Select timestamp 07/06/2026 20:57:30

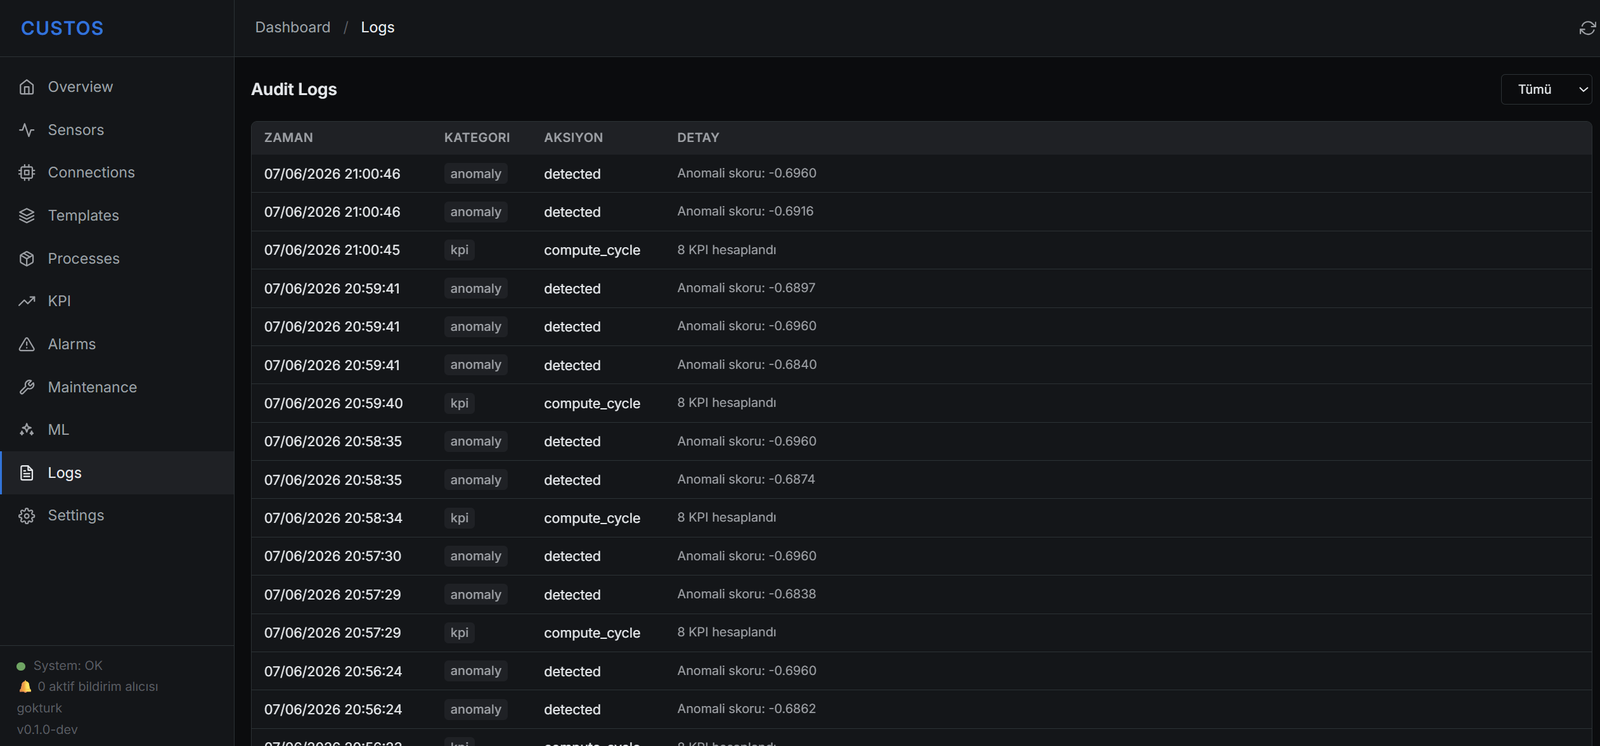click(333, 556)
